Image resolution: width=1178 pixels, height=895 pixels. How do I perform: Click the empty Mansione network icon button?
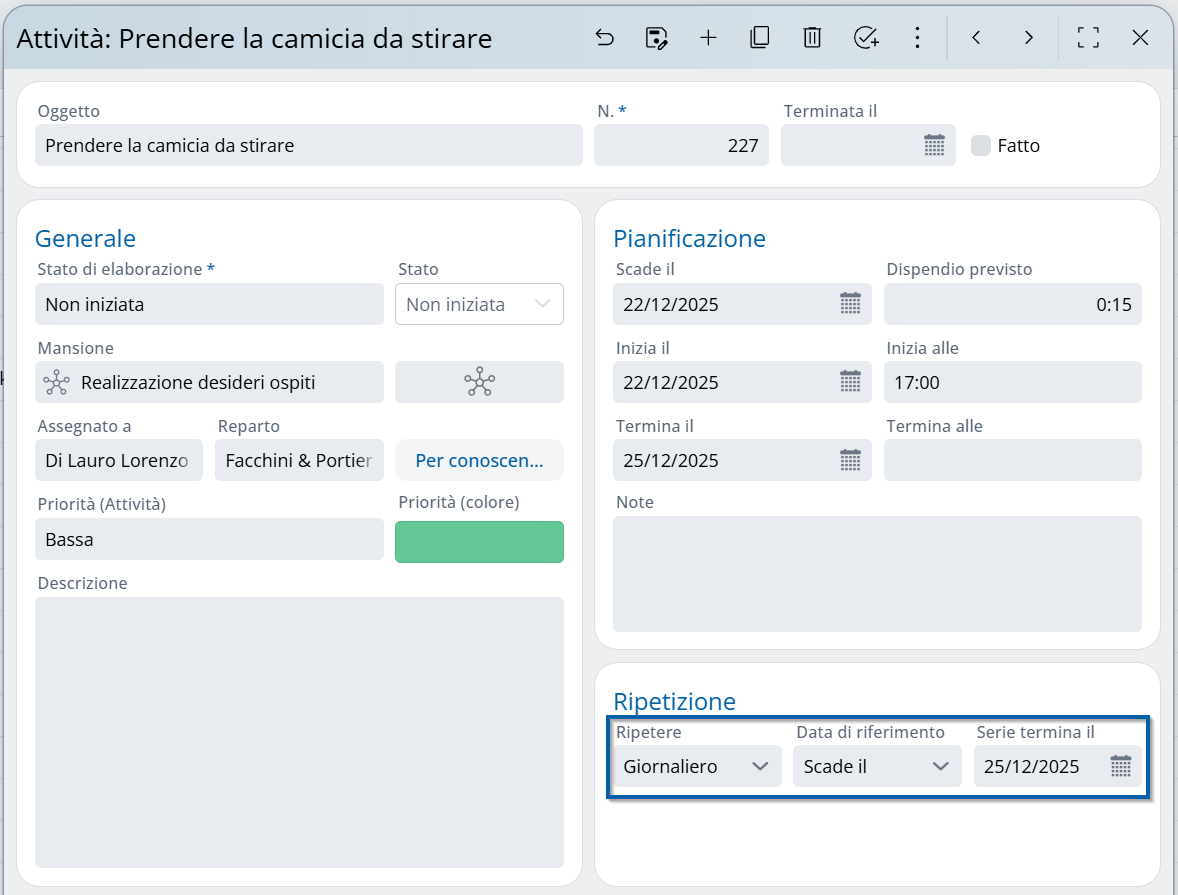tap(479, 382)
